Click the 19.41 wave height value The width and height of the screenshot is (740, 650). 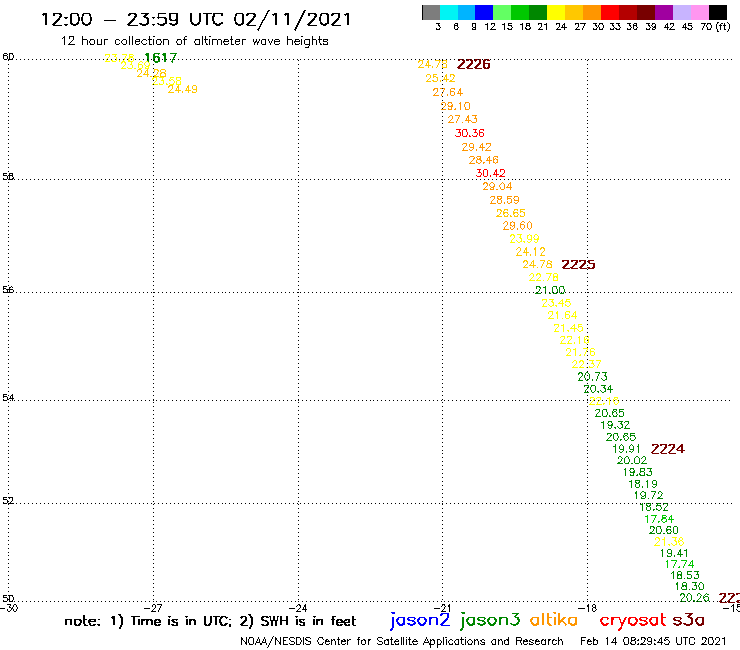(x=674, y=553)
